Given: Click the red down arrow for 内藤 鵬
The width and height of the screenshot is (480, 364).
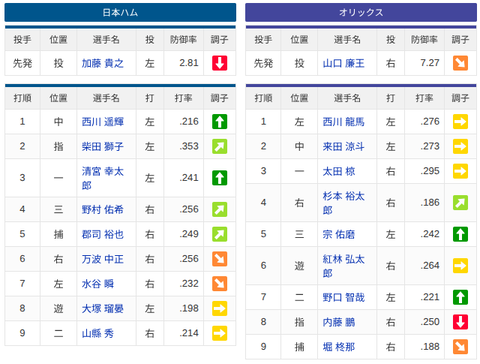Looking at the screenshot, I should point(460,322).
